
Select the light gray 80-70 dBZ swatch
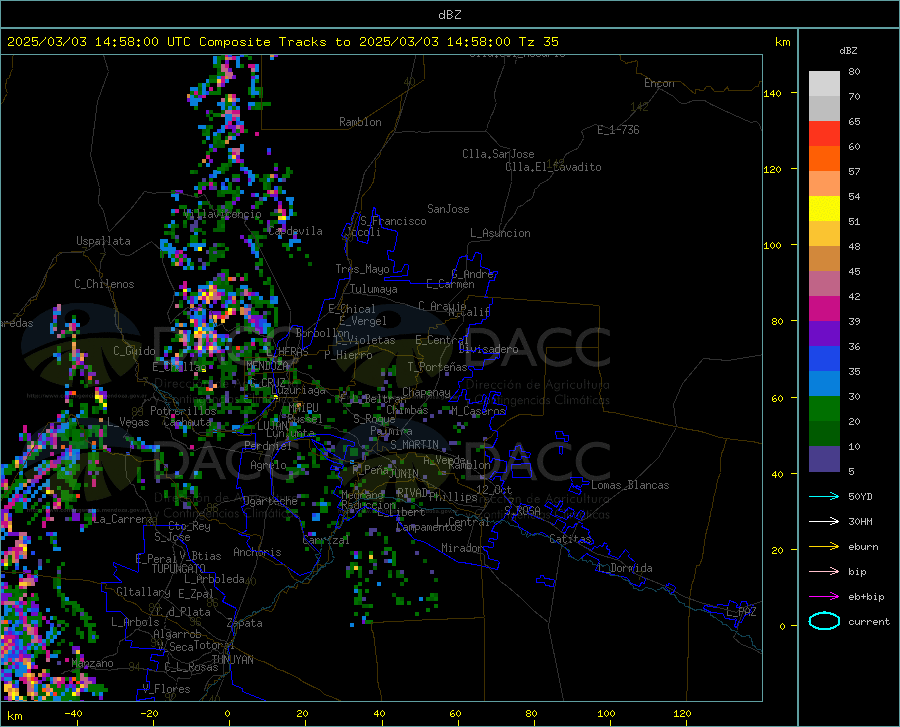click(824, 84)
